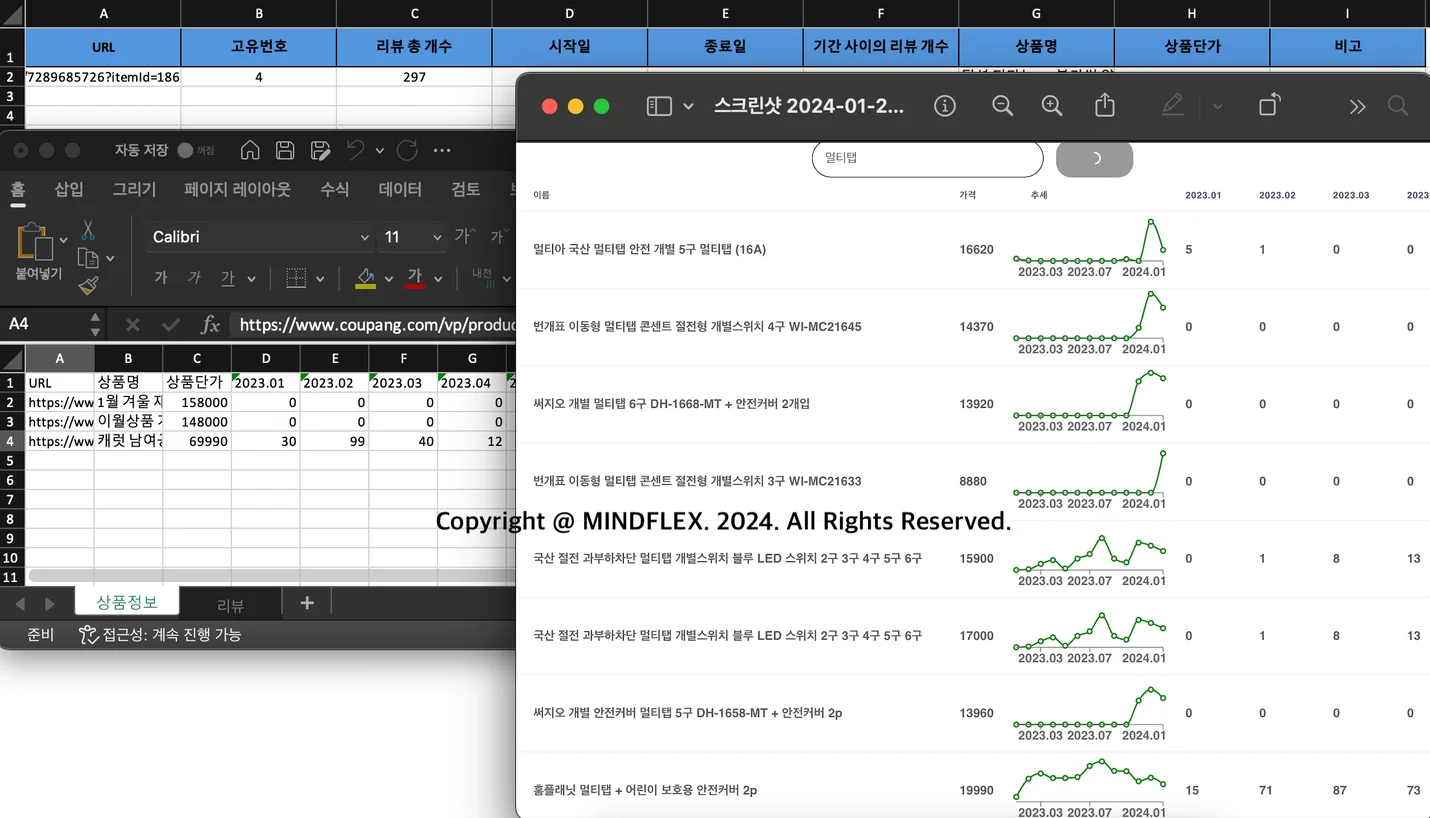Screen dimensions: 1430x818
Task: Click the fx insert function icon
Action: tap(210, 325)
